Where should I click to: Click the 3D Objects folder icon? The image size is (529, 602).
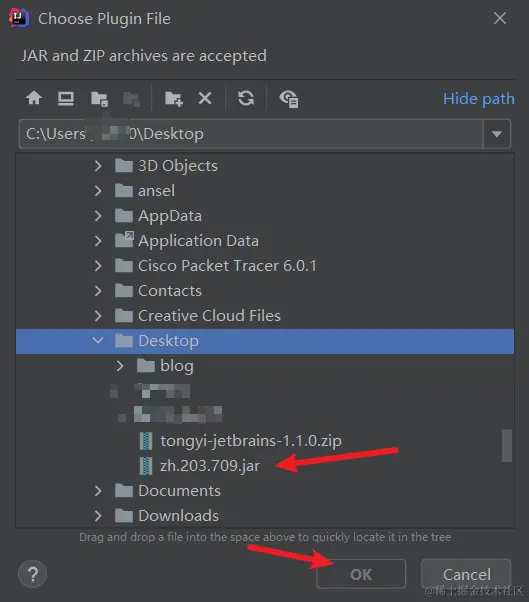click(124, 166)
